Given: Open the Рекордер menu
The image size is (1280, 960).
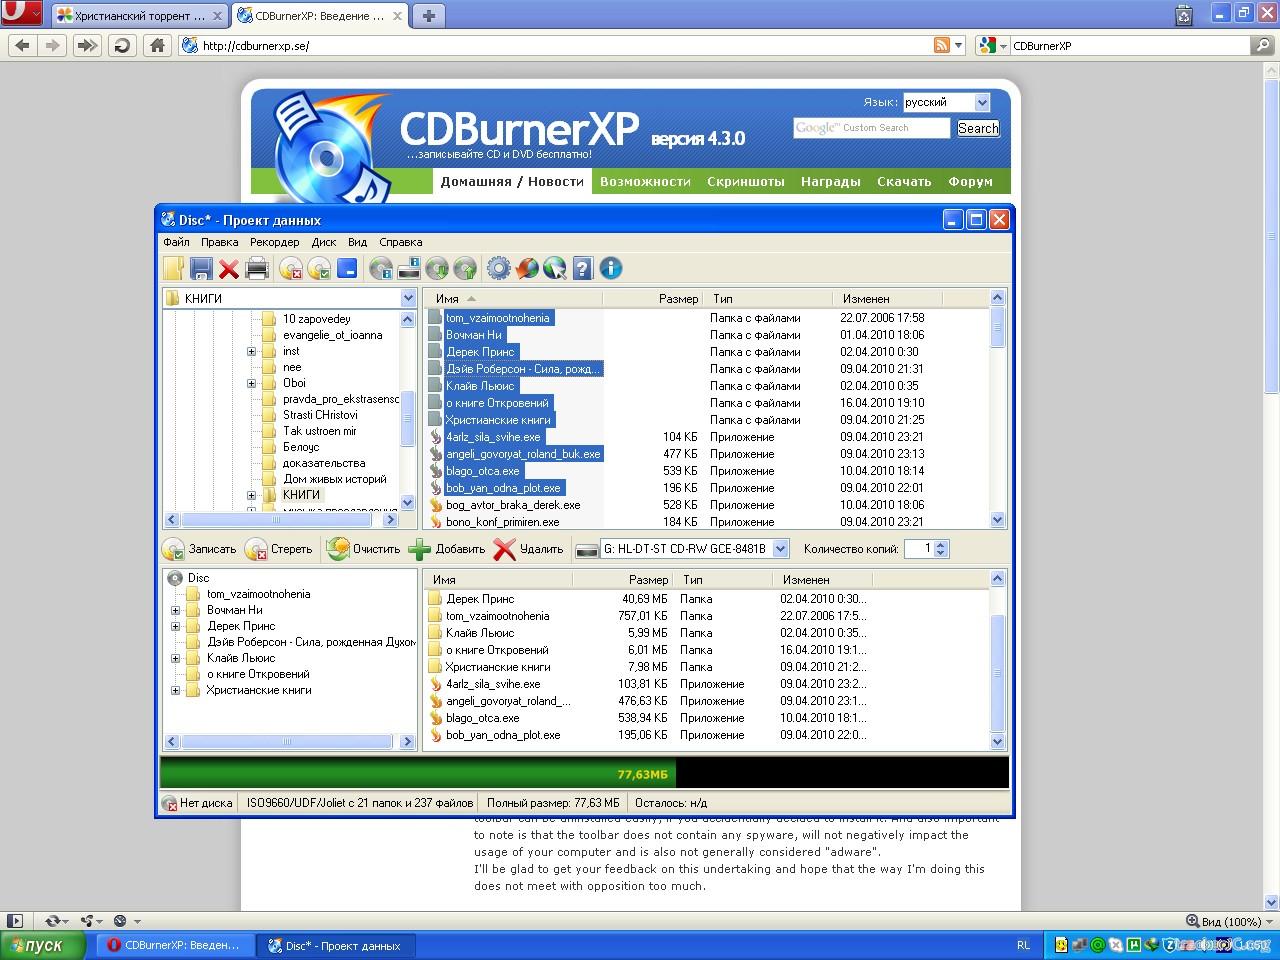Looking at the screenshot, I should click(x=274, y=242).
